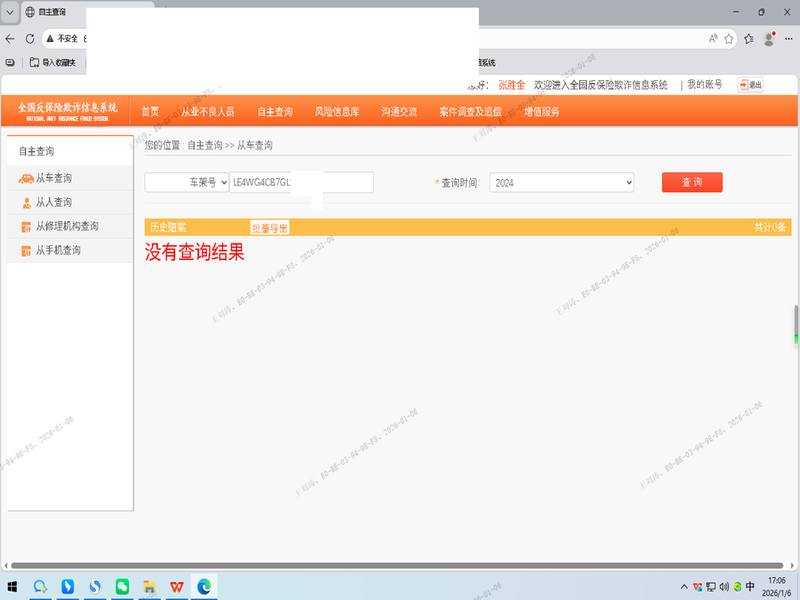The width and height of the screenshot is (800, 600).
Task: Click the person icon beside 从人查询
Action: coord(26,203)
